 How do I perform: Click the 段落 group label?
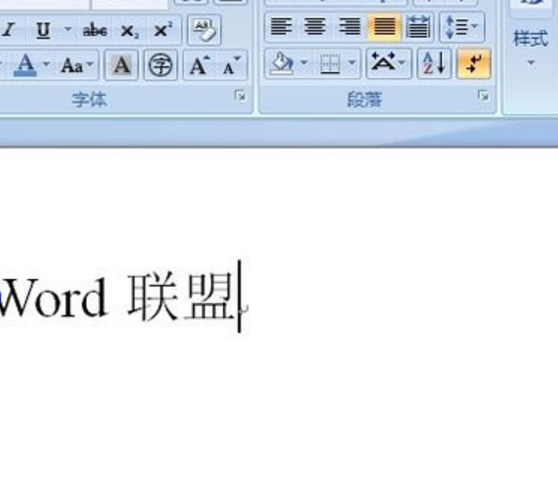(x=364, y=100)
